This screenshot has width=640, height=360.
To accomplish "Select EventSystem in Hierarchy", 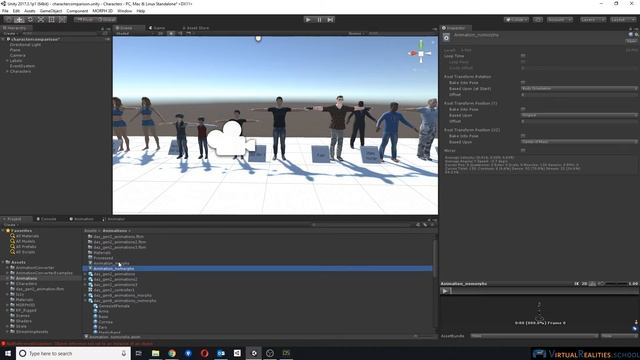I will click(x=22, y=66).
